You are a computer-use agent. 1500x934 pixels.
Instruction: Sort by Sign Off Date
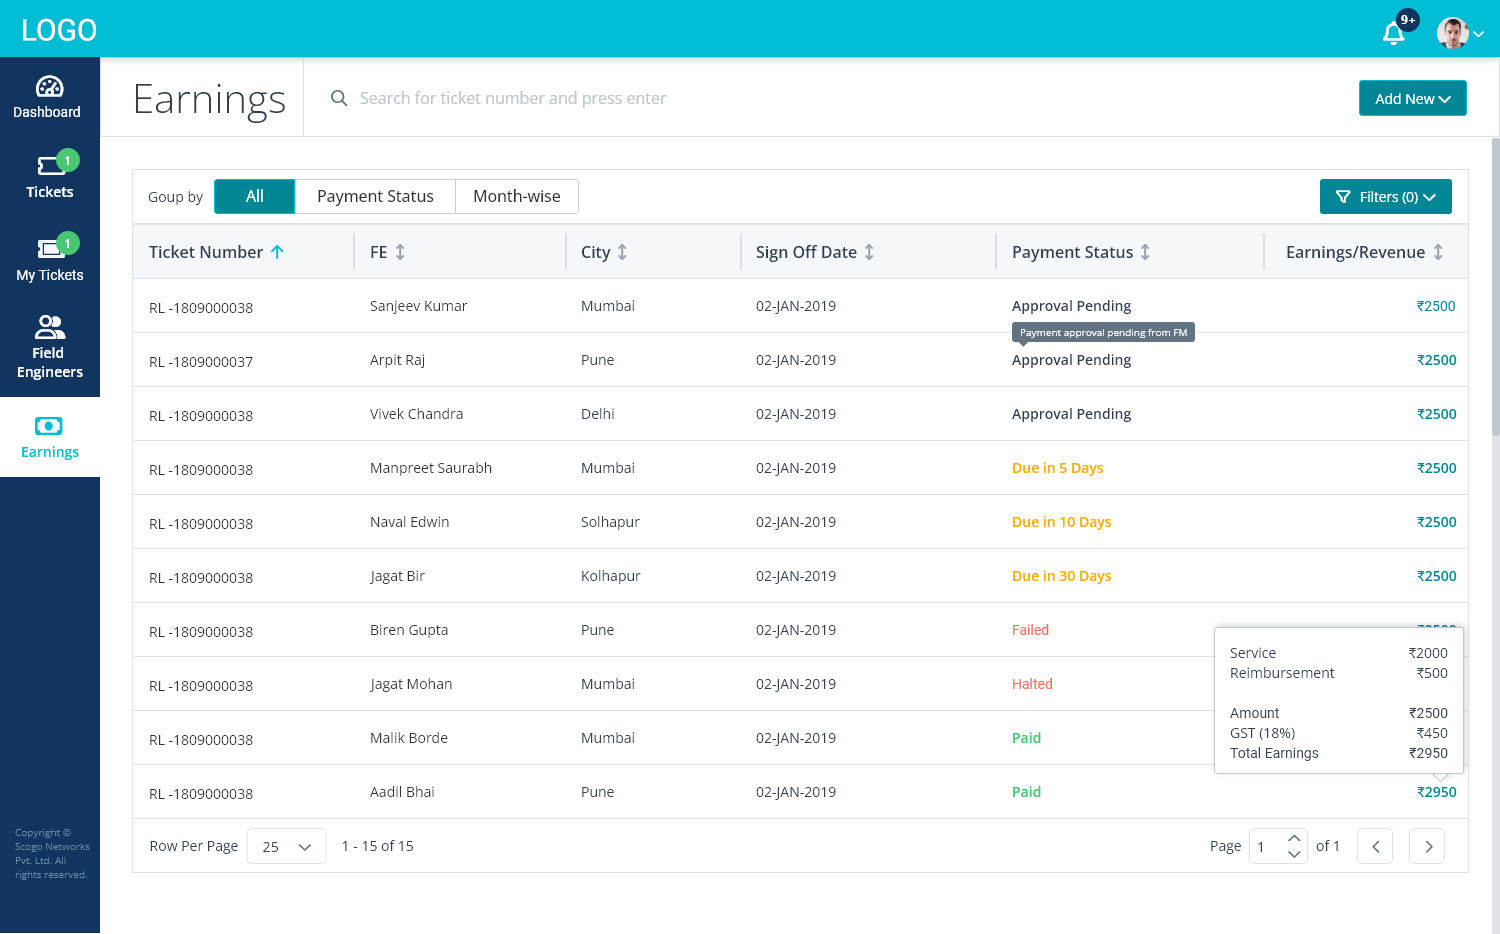click(x=869, y=252)
